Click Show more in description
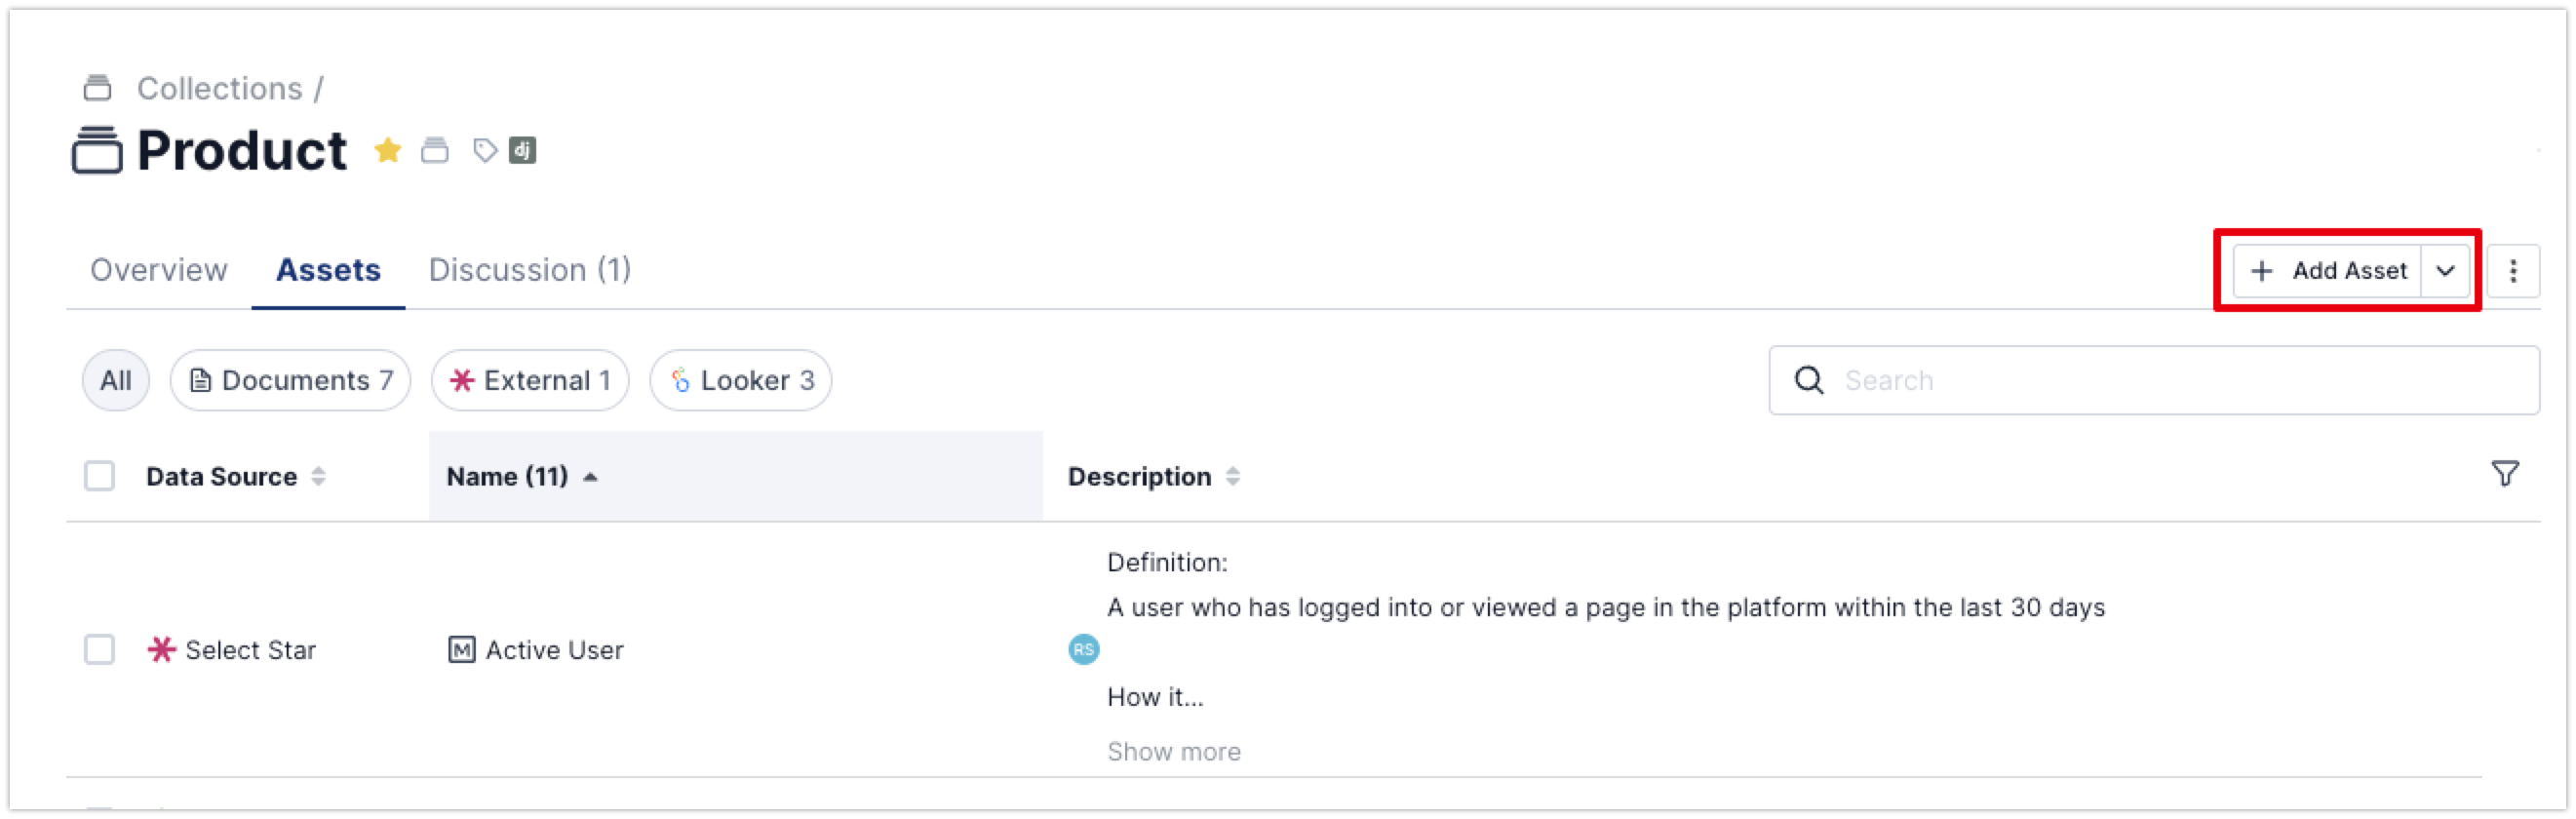 tap(1173, 752)
